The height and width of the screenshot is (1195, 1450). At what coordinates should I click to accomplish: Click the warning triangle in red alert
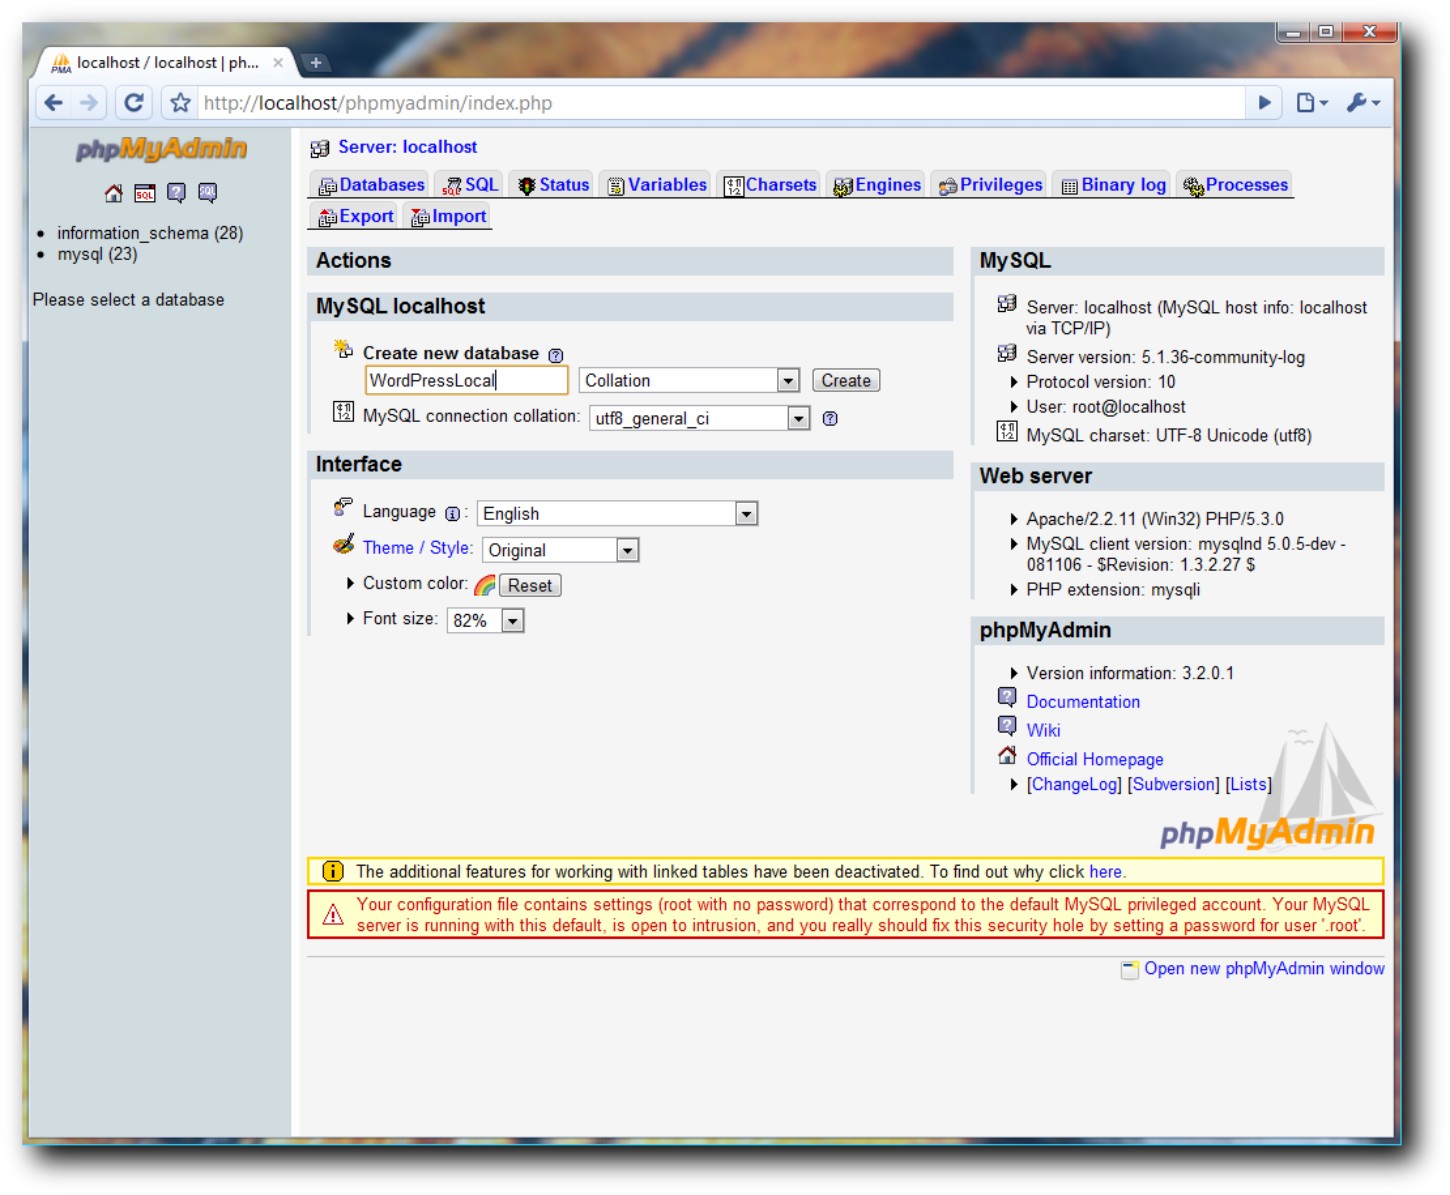pyautogui.click(x=333, y=914)
